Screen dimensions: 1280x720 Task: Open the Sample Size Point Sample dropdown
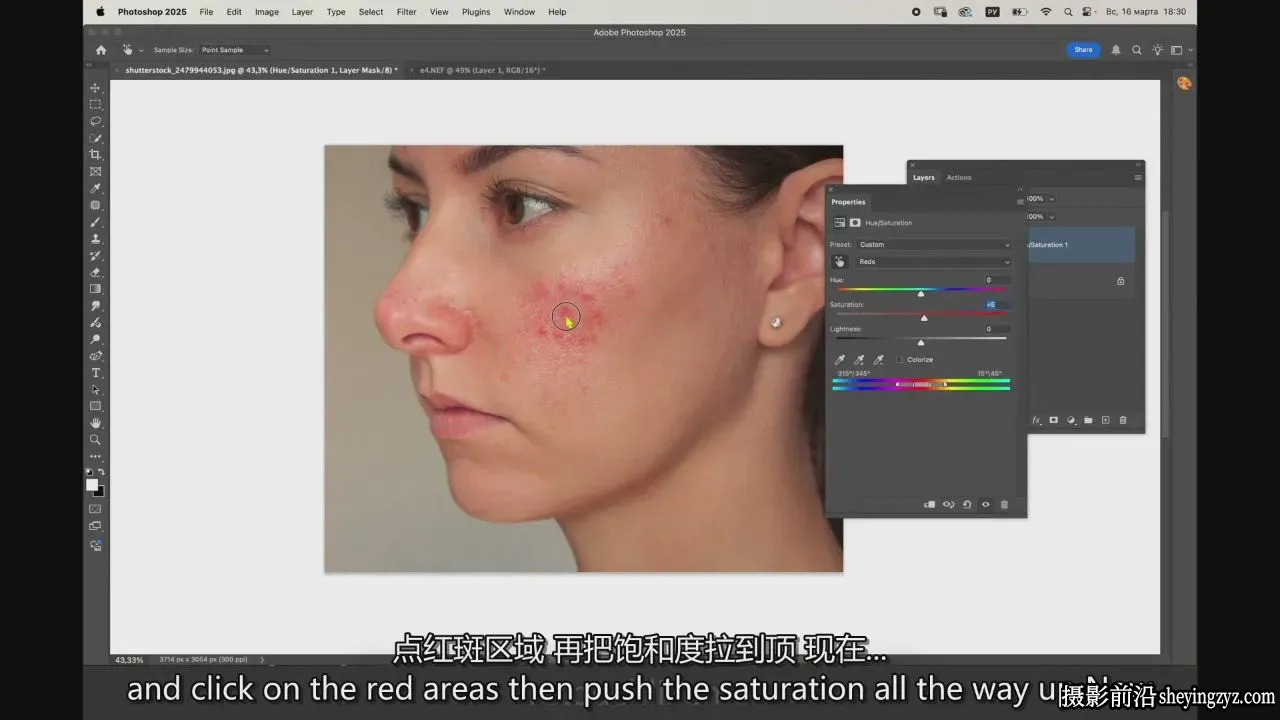tap(235, 50)
